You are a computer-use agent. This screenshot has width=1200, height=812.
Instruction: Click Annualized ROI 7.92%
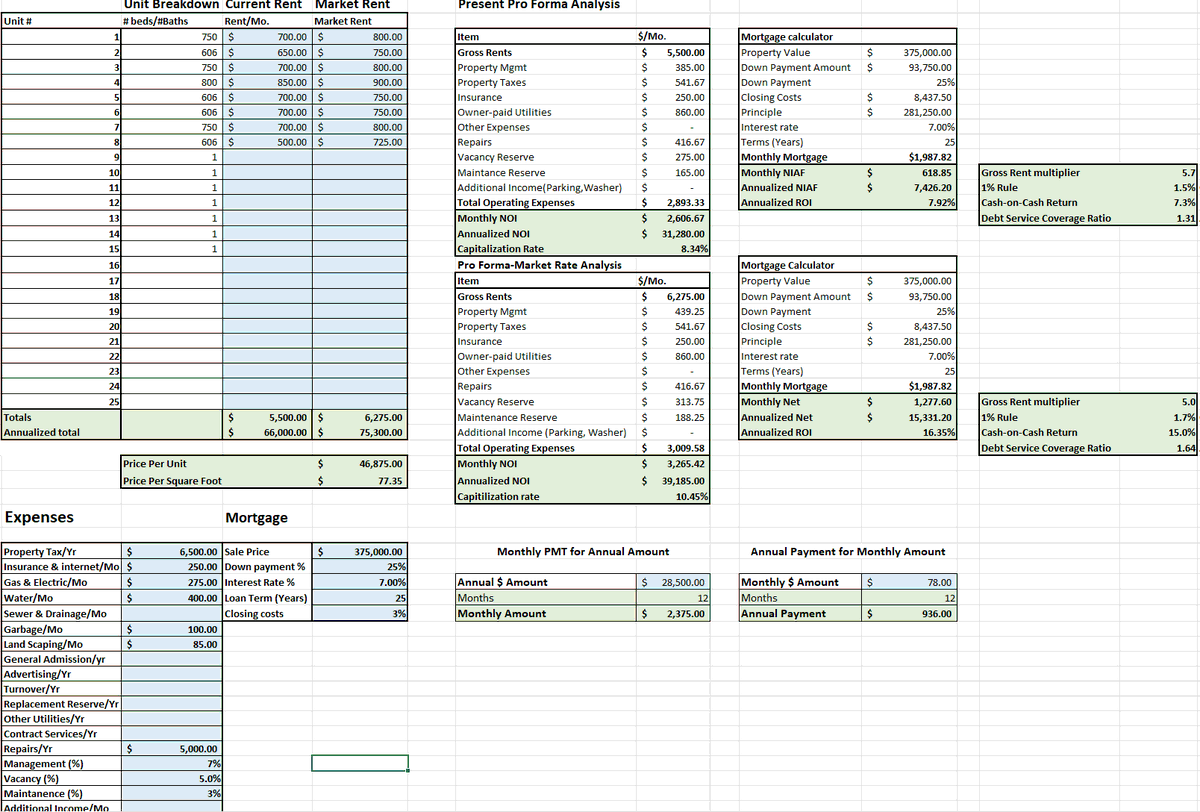(x=910, y=203)
